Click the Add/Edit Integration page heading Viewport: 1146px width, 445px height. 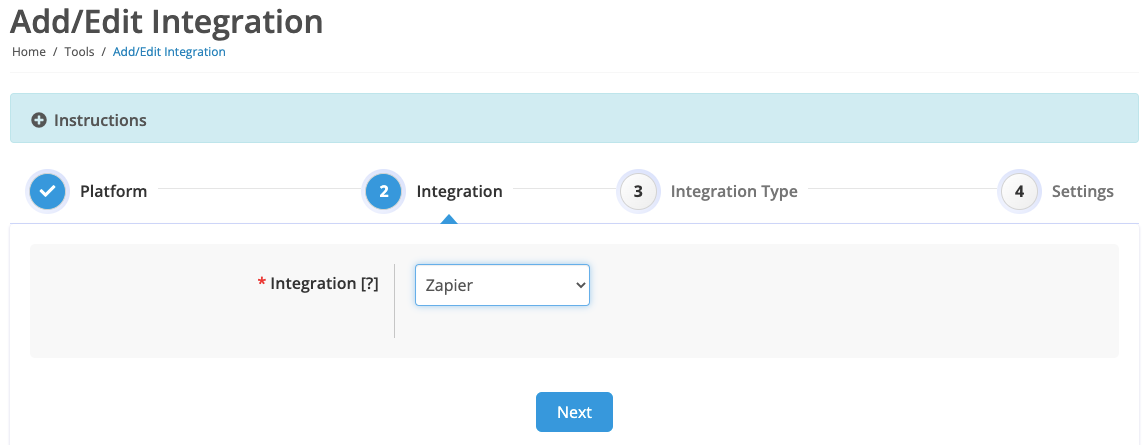coord(167,21)
